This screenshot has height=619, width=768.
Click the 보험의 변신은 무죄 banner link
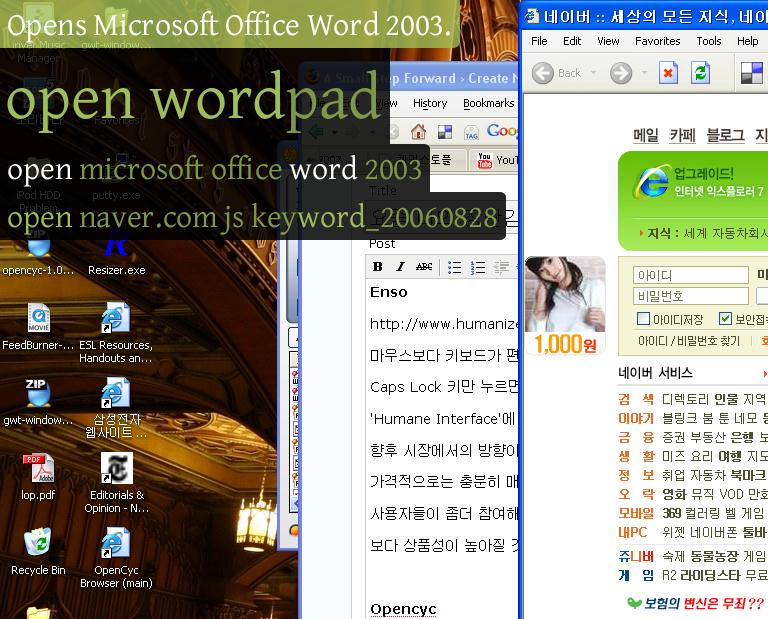pos(696,603)
